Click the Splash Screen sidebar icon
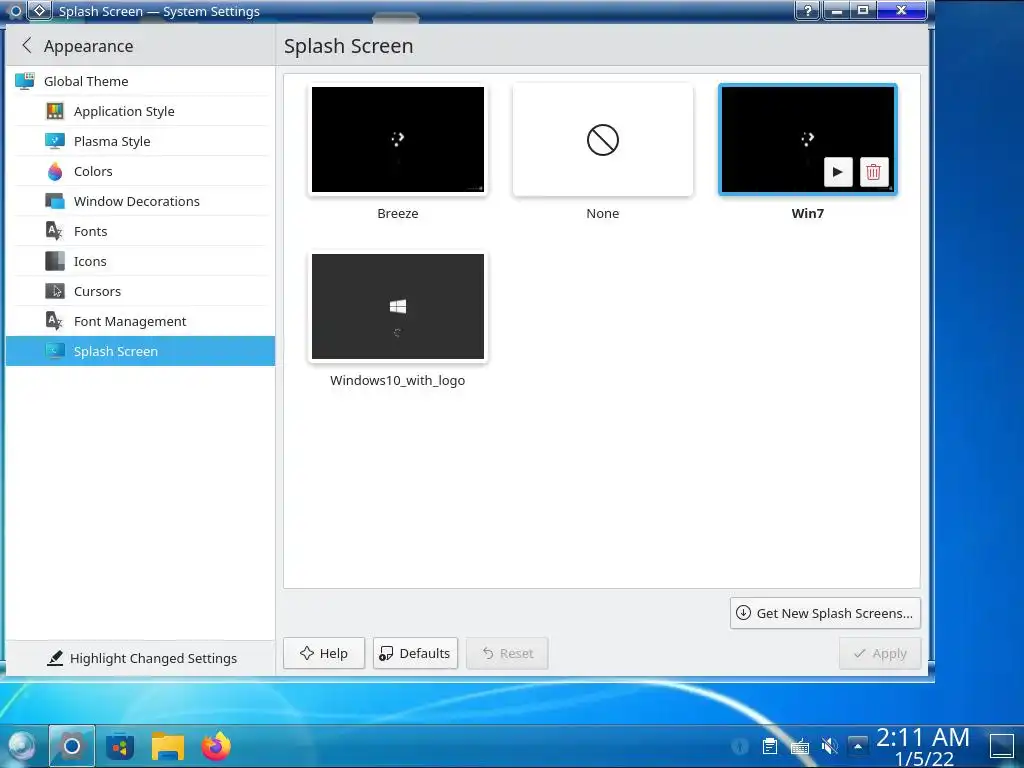 55,351
